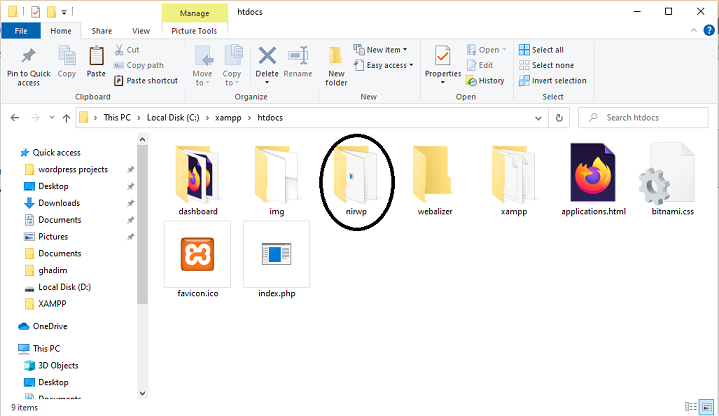Click the Help question mark icon
719x416 pixels.
[x=708, y=30]
